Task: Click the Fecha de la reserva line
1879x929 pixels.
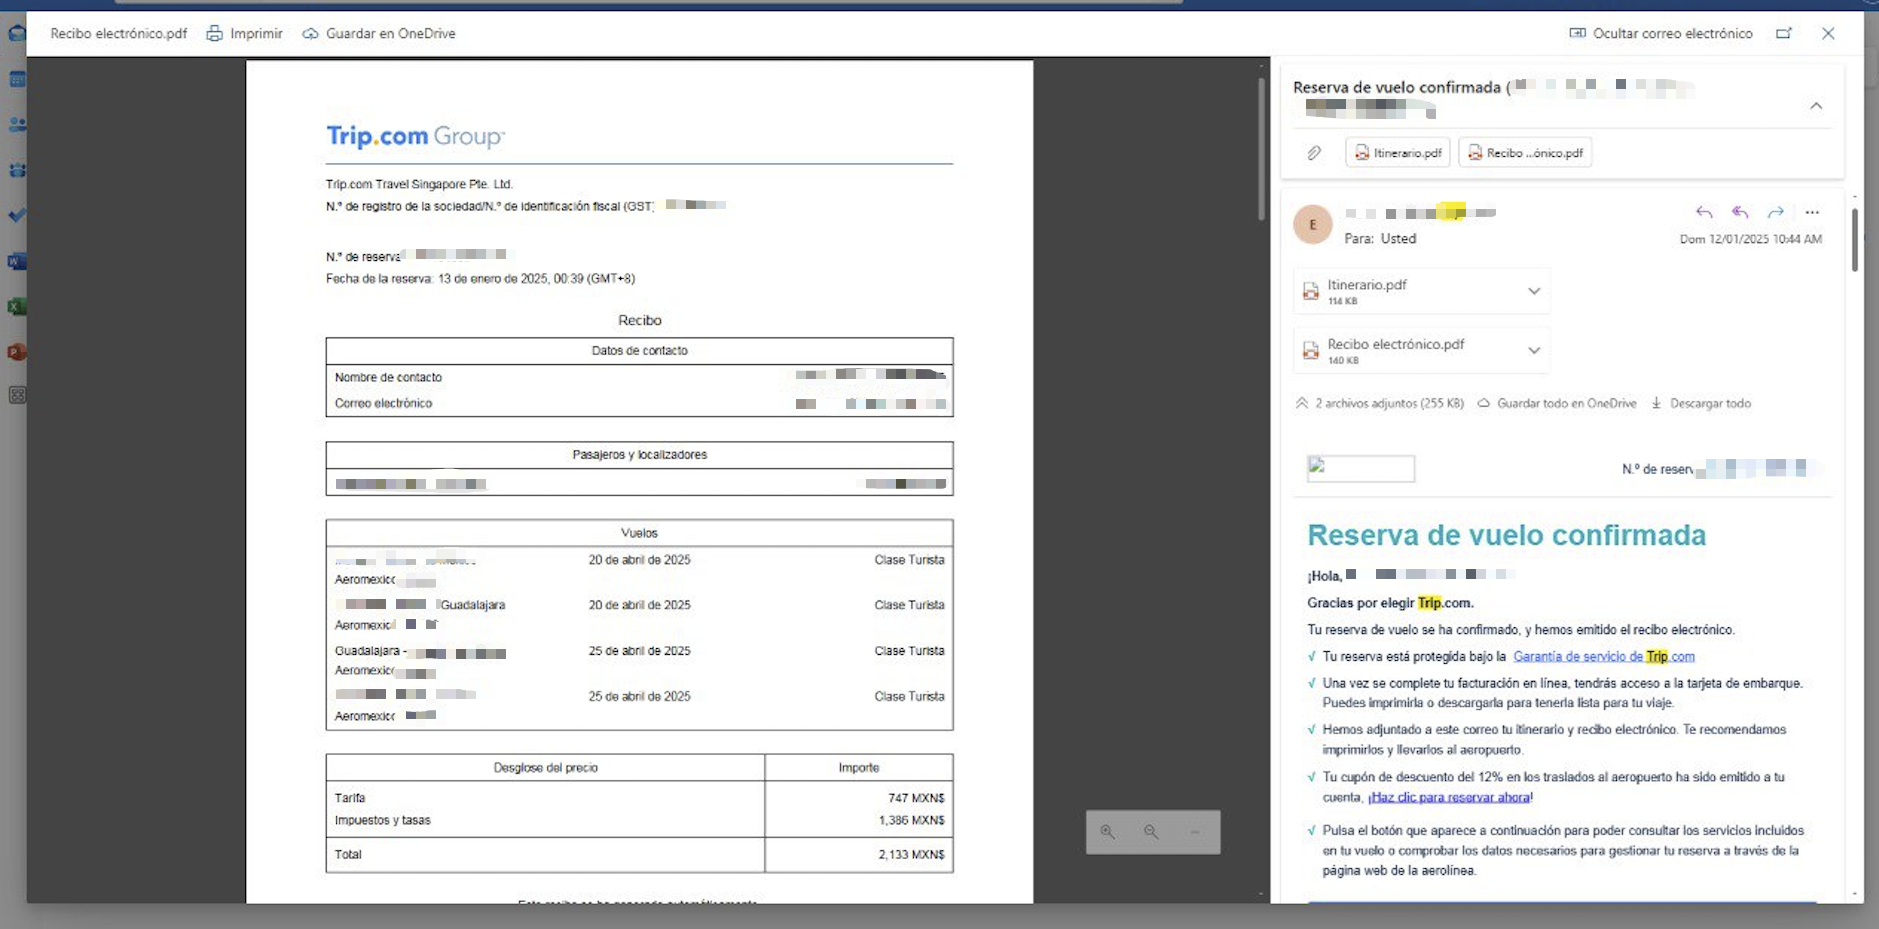Action: point(480,279)
